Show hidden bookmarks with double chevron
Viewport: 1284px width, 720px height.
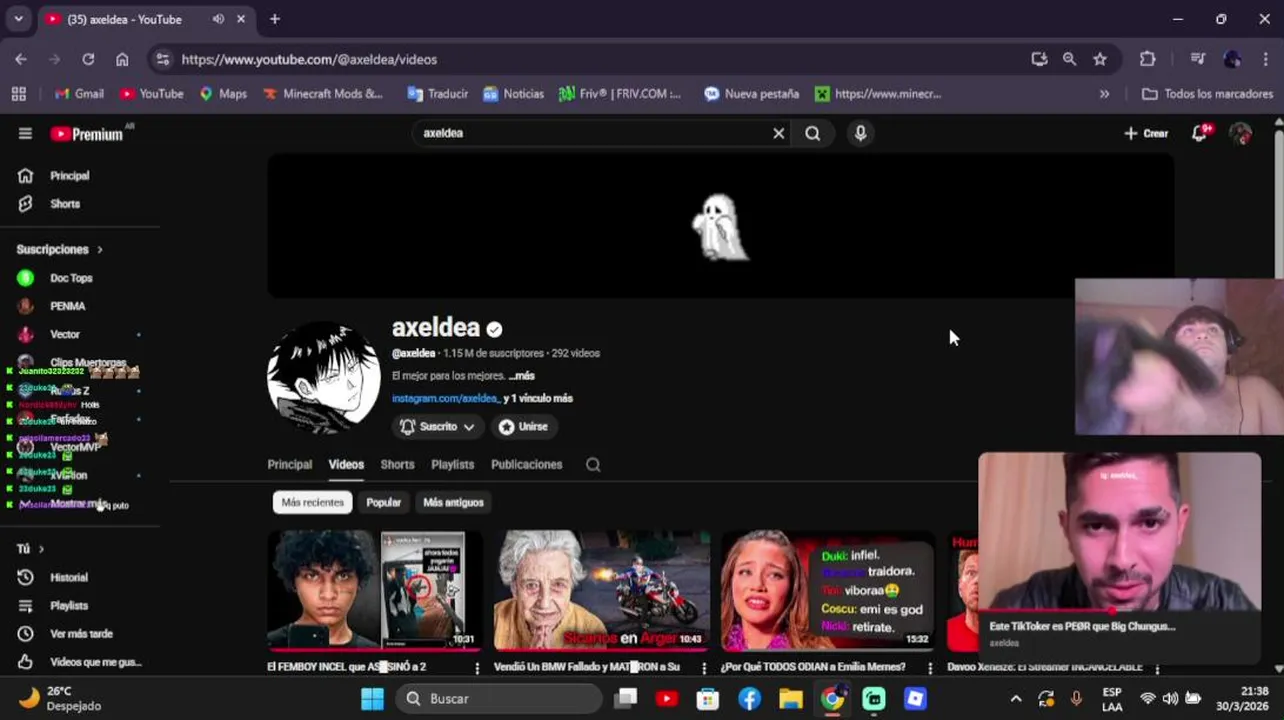pos(1104,94)
